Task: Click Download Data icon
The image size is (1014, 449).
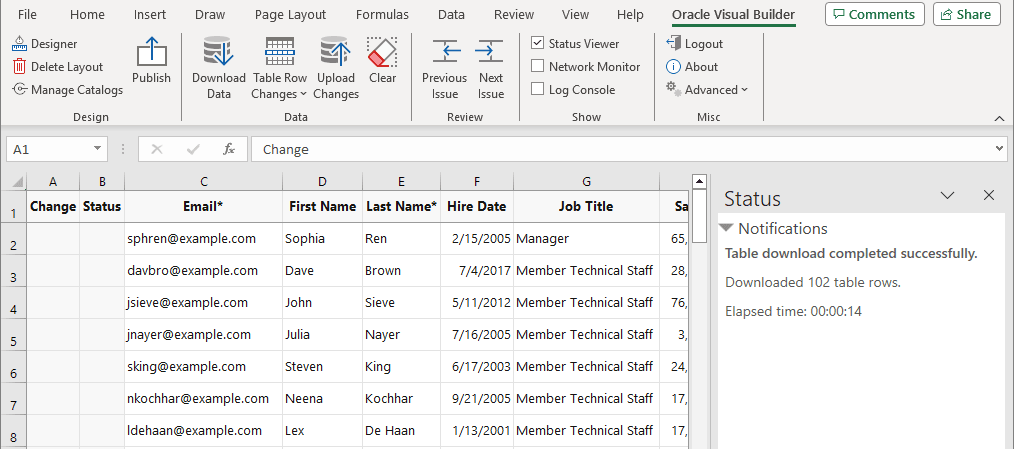Action: [219, 52]
